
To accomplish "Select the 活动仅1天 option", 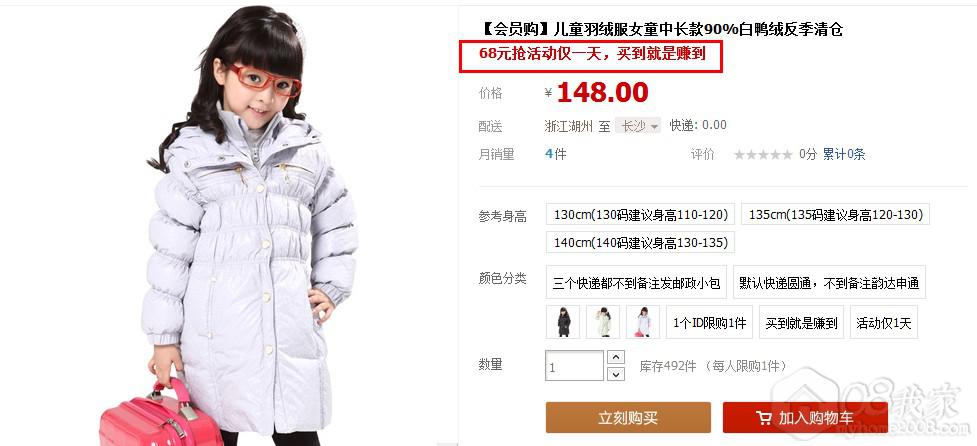I will coord(884,323).
